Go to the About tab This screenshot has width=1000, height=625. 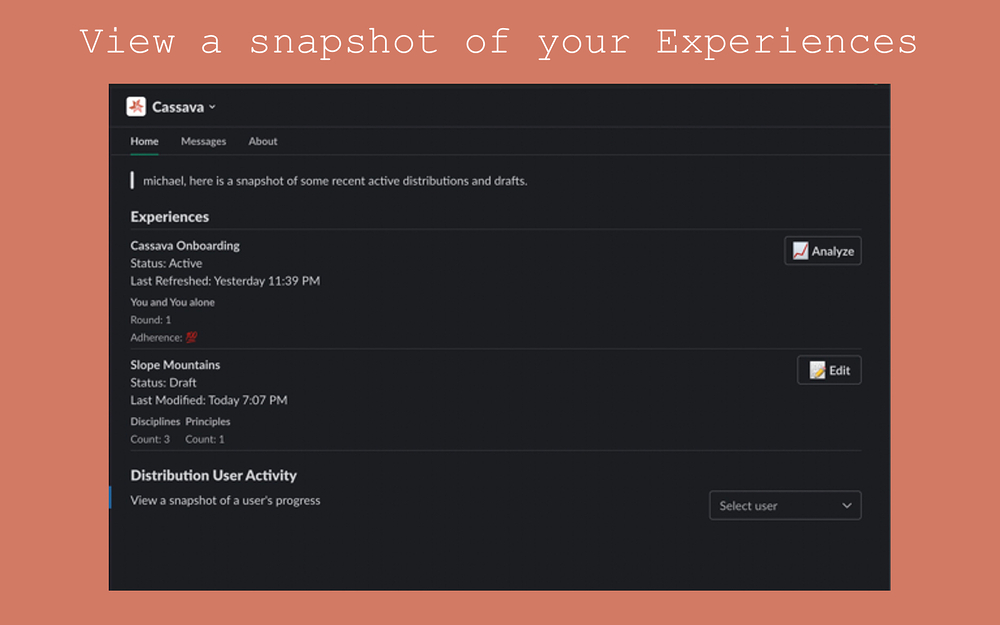coord(263,141)
